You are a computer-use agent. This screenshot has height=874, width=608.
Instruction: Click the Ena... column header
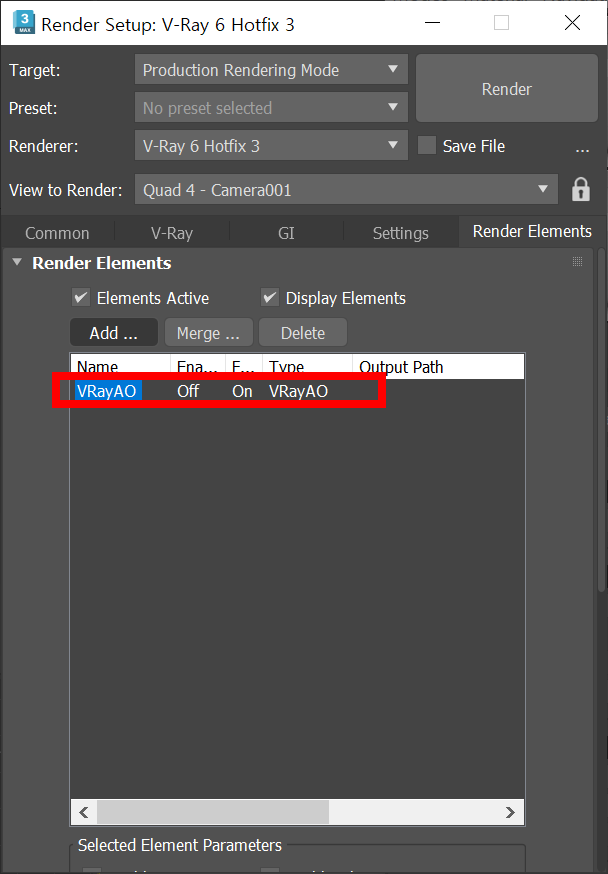(x=198, y=366)
